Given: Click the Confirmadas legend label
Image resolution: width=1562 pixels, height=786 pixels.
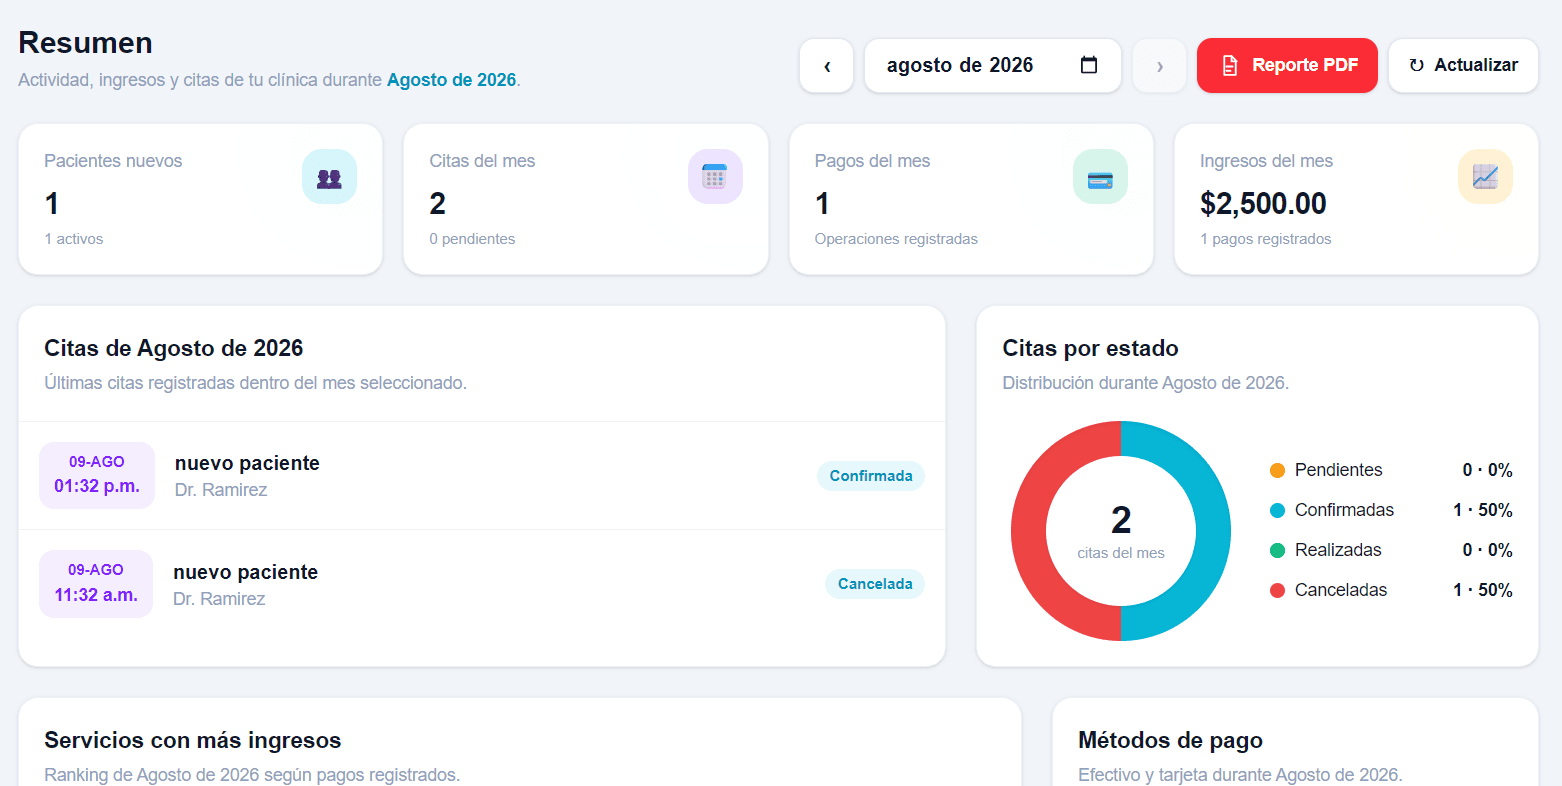Looking at the screenshot, I should point(1344,510).
